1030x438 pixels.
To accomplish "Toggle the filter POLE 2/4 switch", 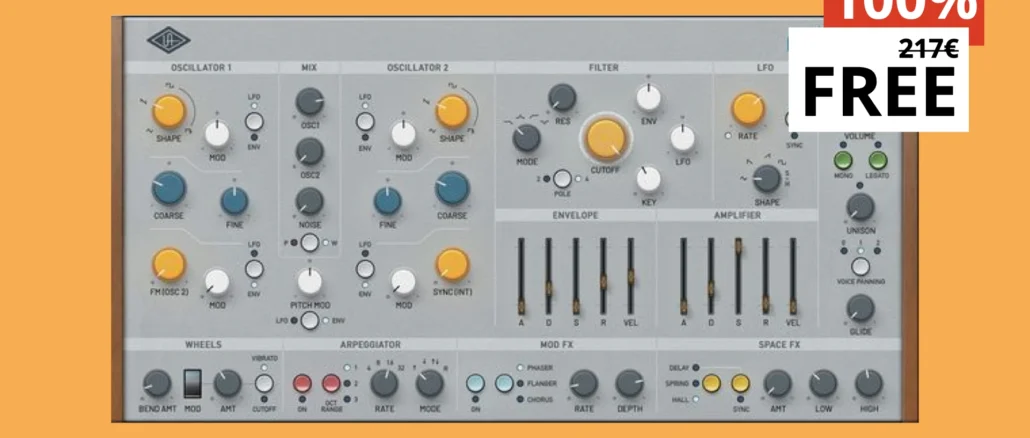I will pyautogui.click(x=562, y=179).
